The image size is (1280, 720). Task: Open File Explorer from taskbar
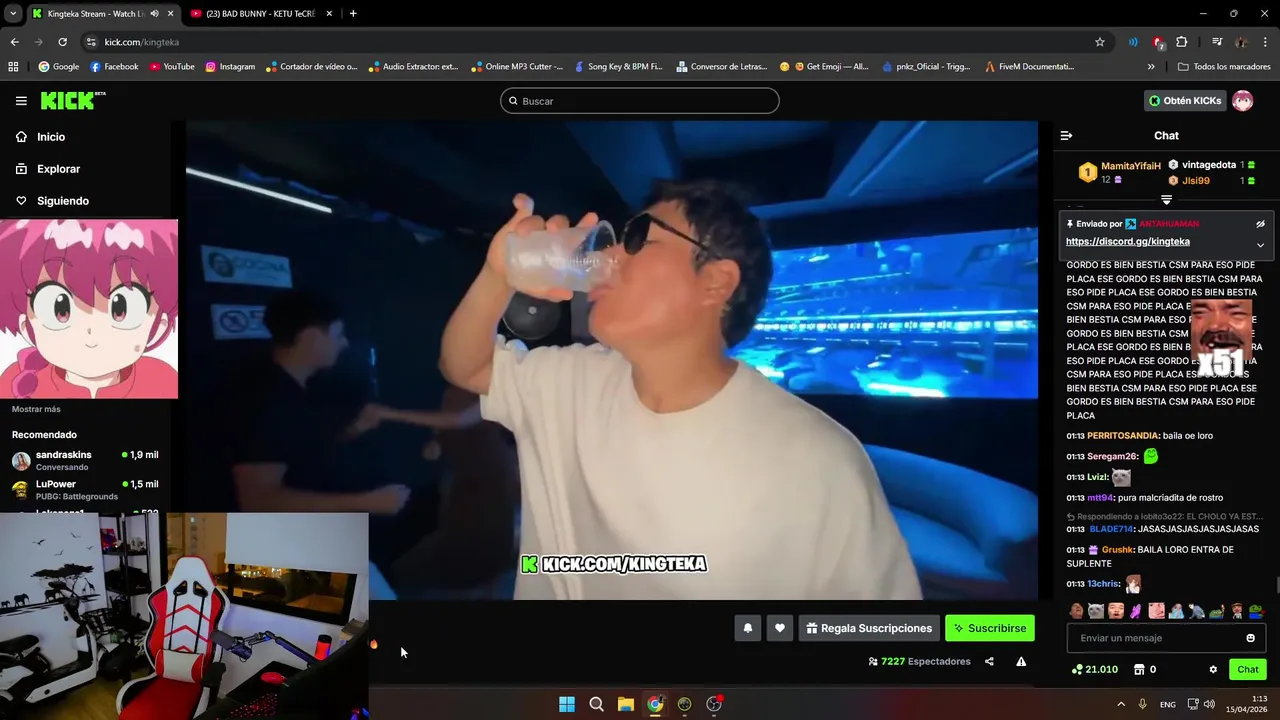(625, 704)
